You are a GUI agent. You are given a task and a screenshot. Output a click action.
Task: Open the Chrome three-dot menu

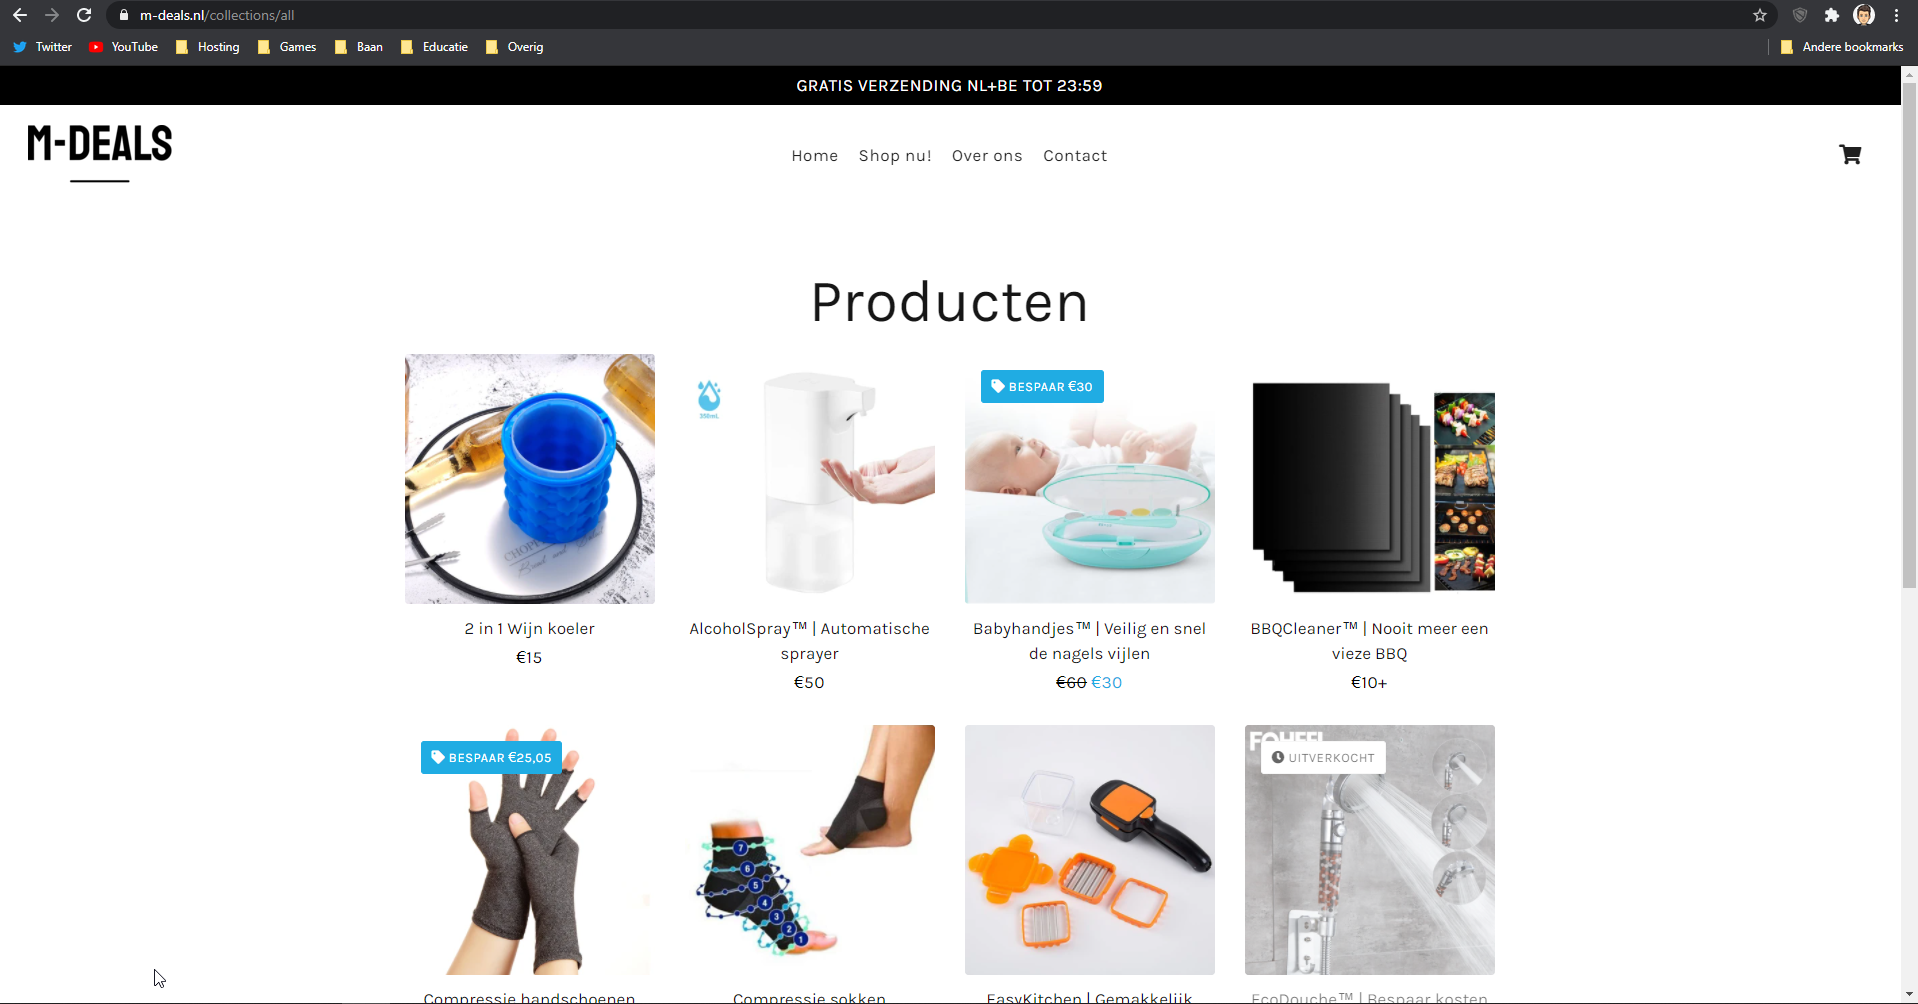pyautogui.click(x=1896, y=15)
